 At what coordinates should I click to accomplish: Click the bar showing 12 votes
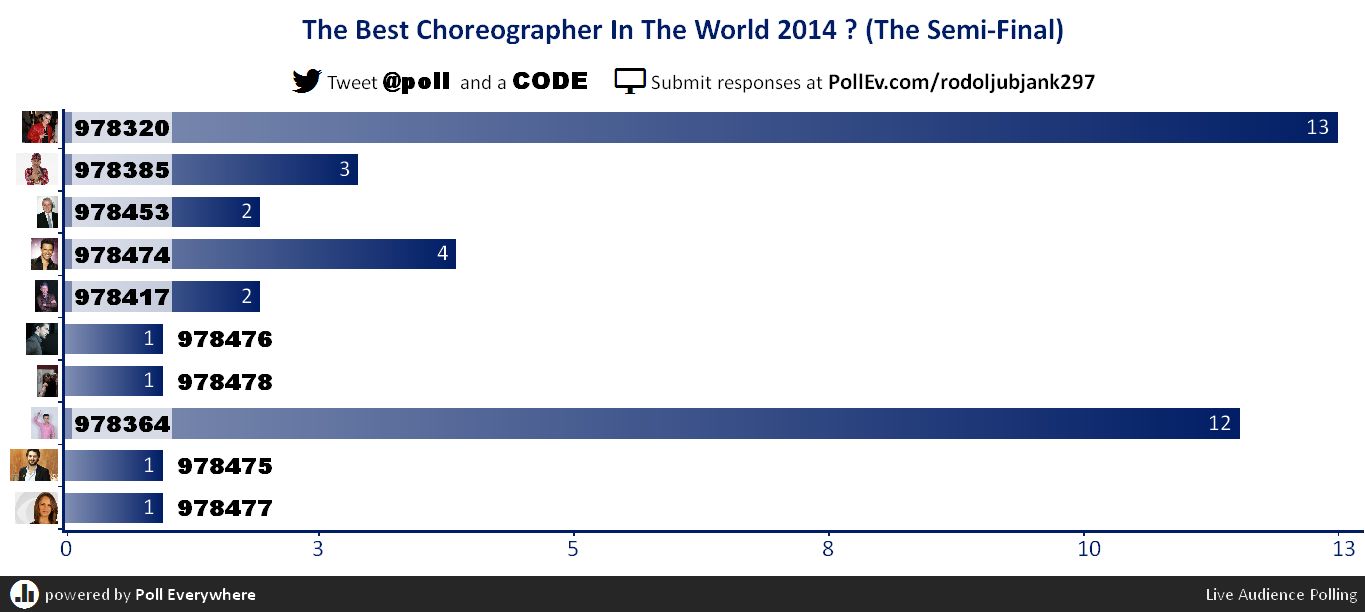click(652, 423)
